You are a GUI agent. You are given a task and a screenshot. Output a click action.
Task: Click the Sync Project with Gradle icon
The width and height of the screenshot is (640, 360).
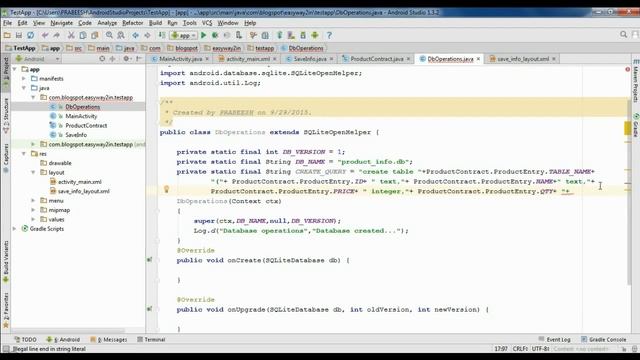(x=280, y=36)
